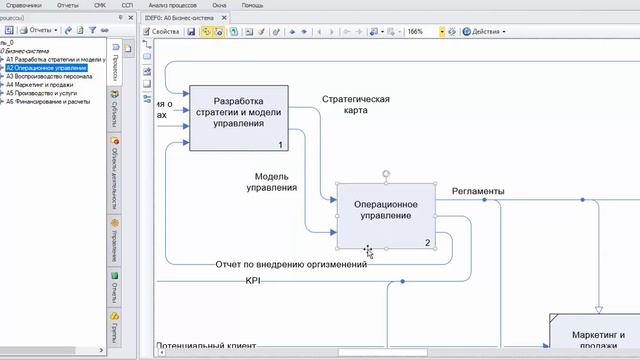This screenshot has height=360, width=640.
Task: Close the IDEF0: A0 Бизнес-система tab
Action: coord(224,18)
